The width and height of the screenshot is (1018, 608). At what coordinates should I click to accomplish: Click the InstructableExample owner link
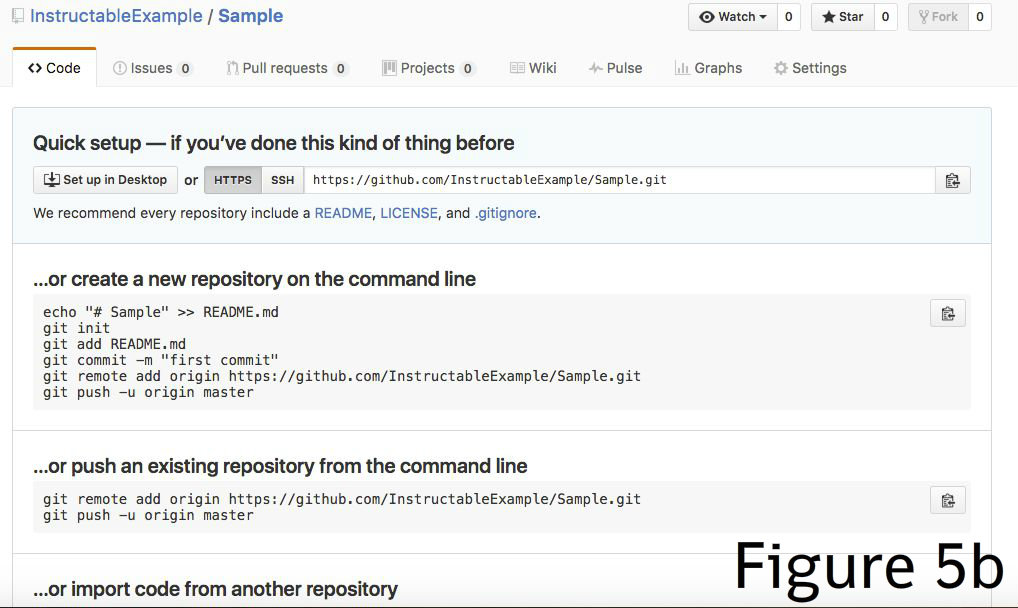point(116,16)
